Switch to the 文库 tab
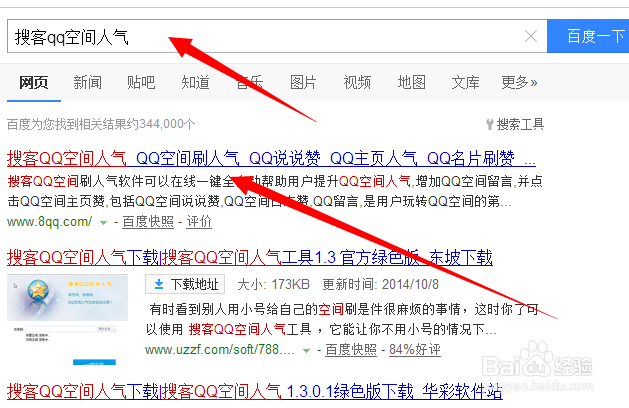Image resolution: width=629 pixels, height=408 pixels. pos(465,82)
